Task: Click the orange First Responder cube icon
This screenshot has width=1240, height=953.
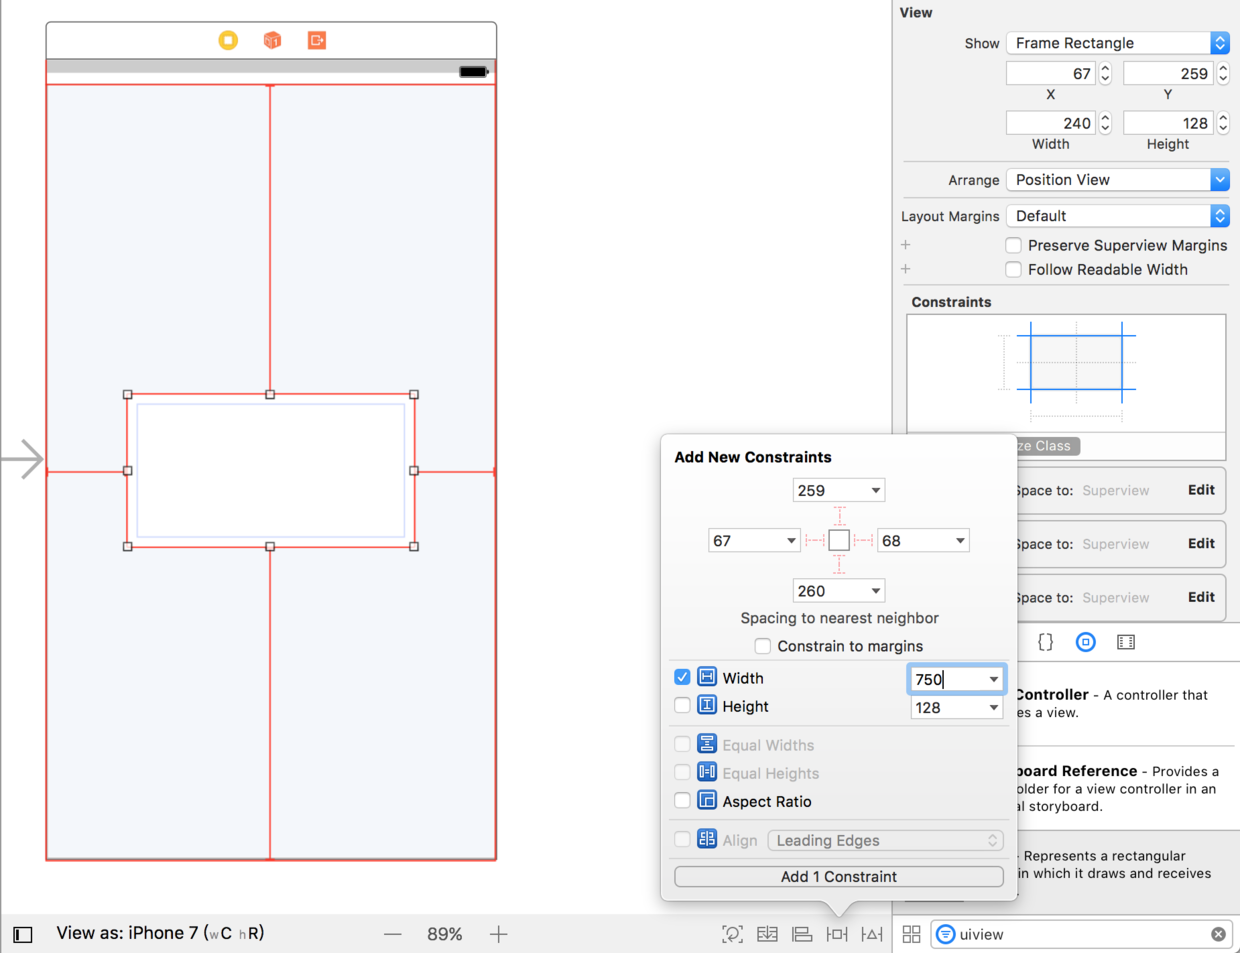Action: 272,40
